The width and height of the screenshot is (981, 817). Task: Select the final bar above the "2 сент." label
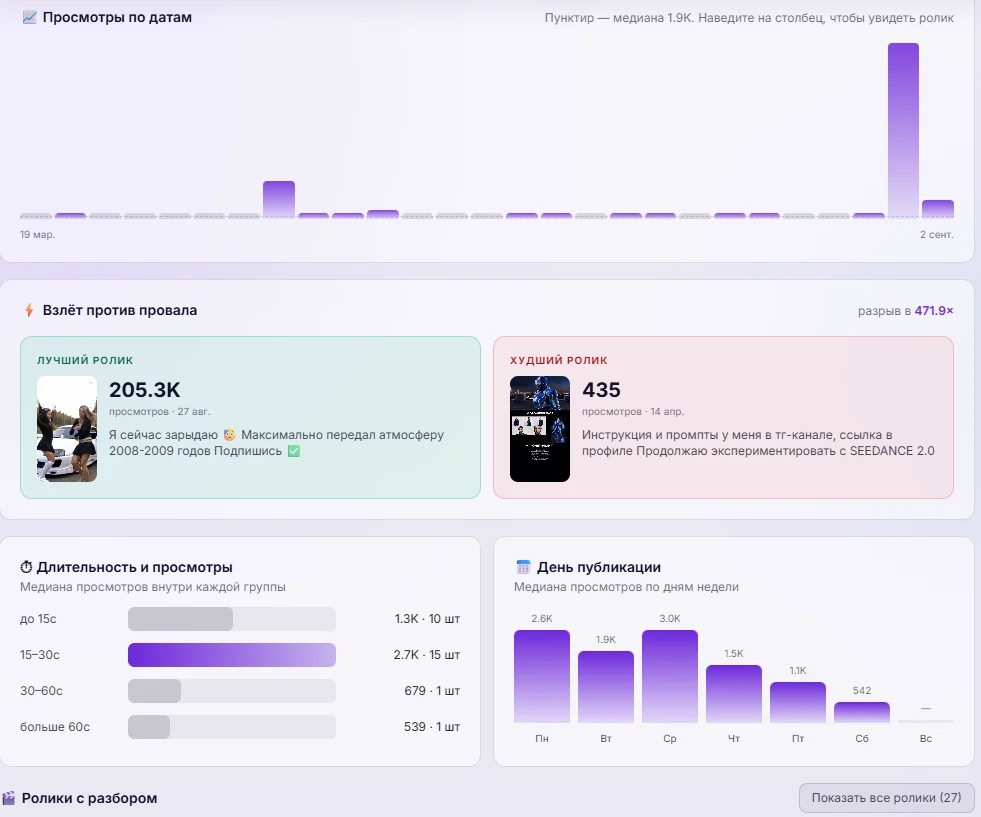[938, 208]
